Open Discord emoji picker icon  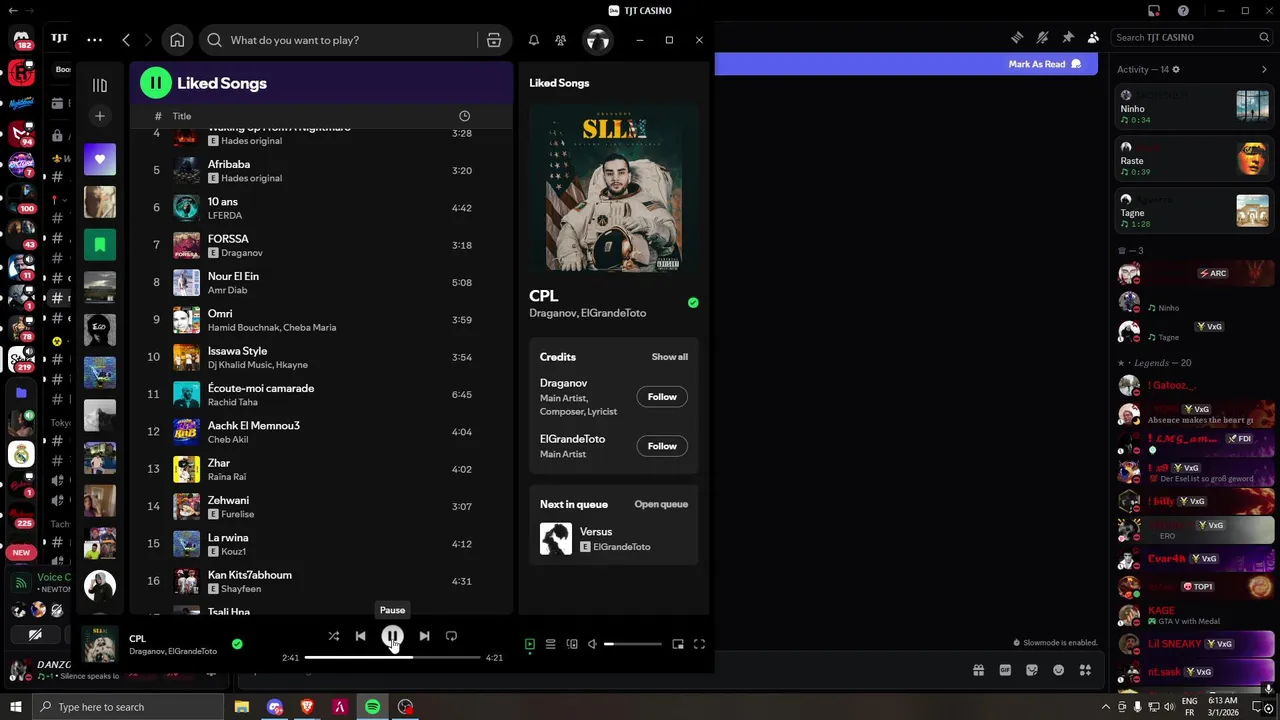tap(1059, 670)
